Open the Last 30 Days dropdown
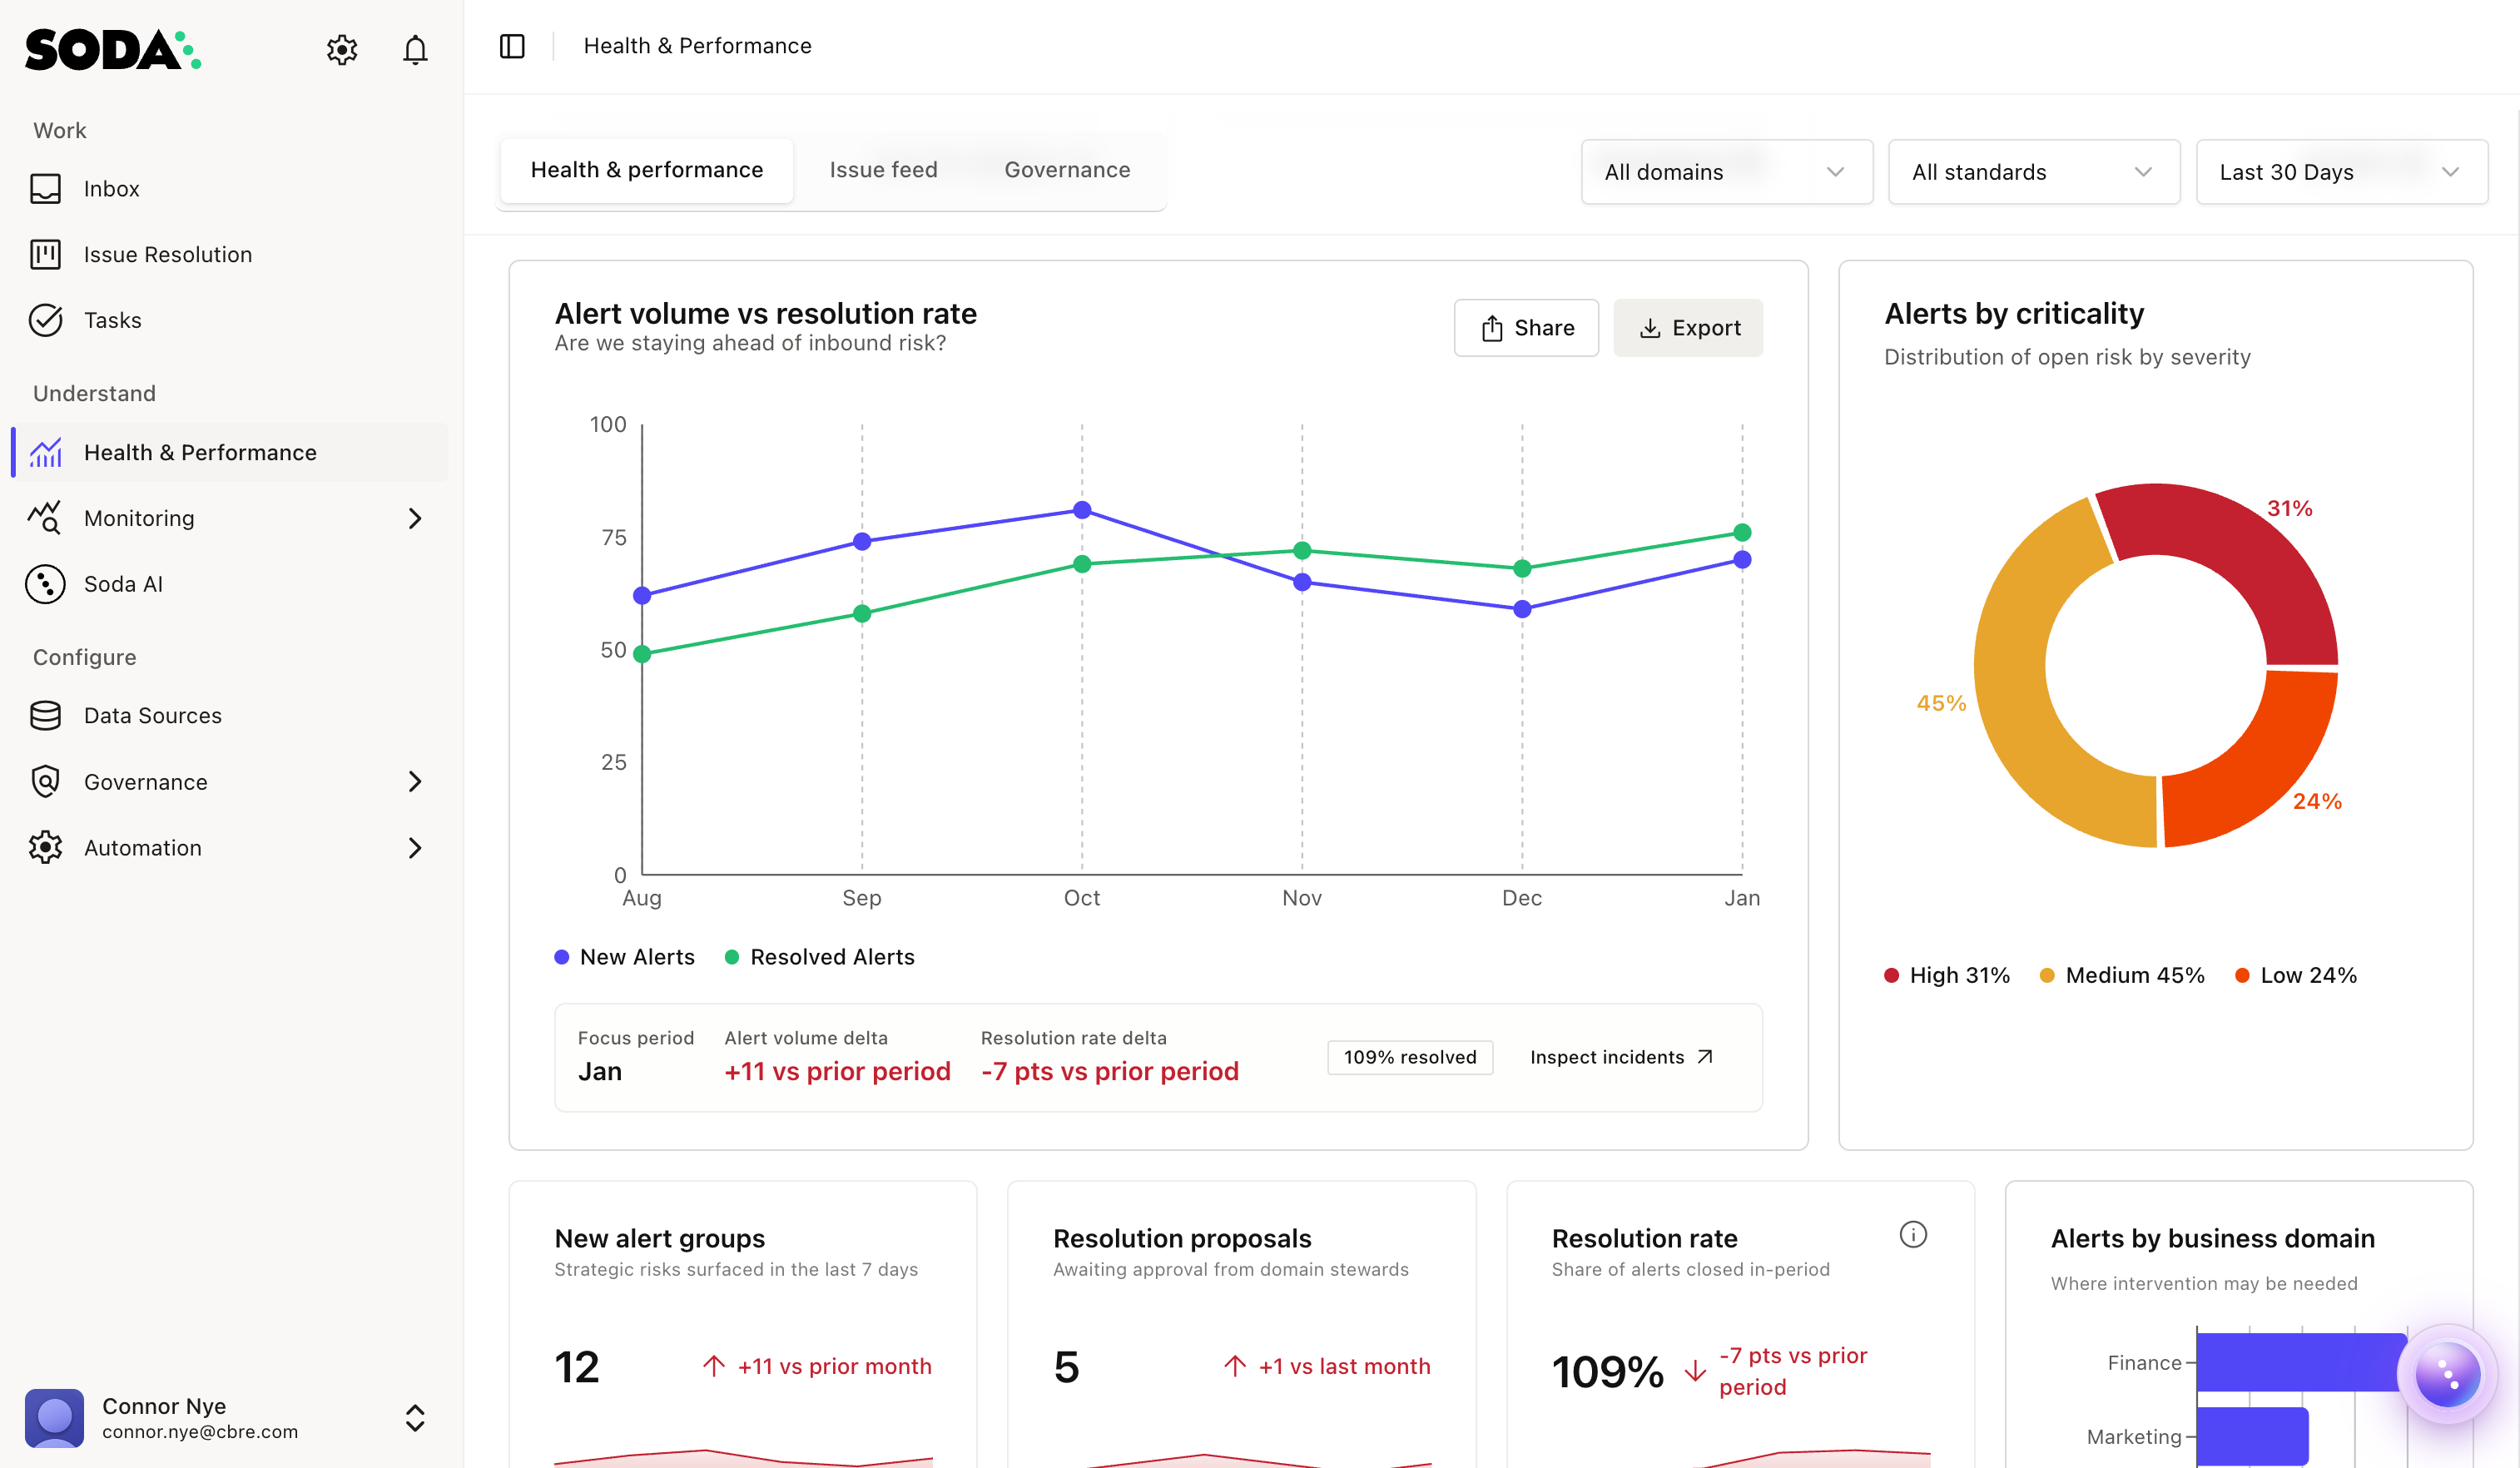This screenshot has width=2520, height=1468. point(2341,172)
